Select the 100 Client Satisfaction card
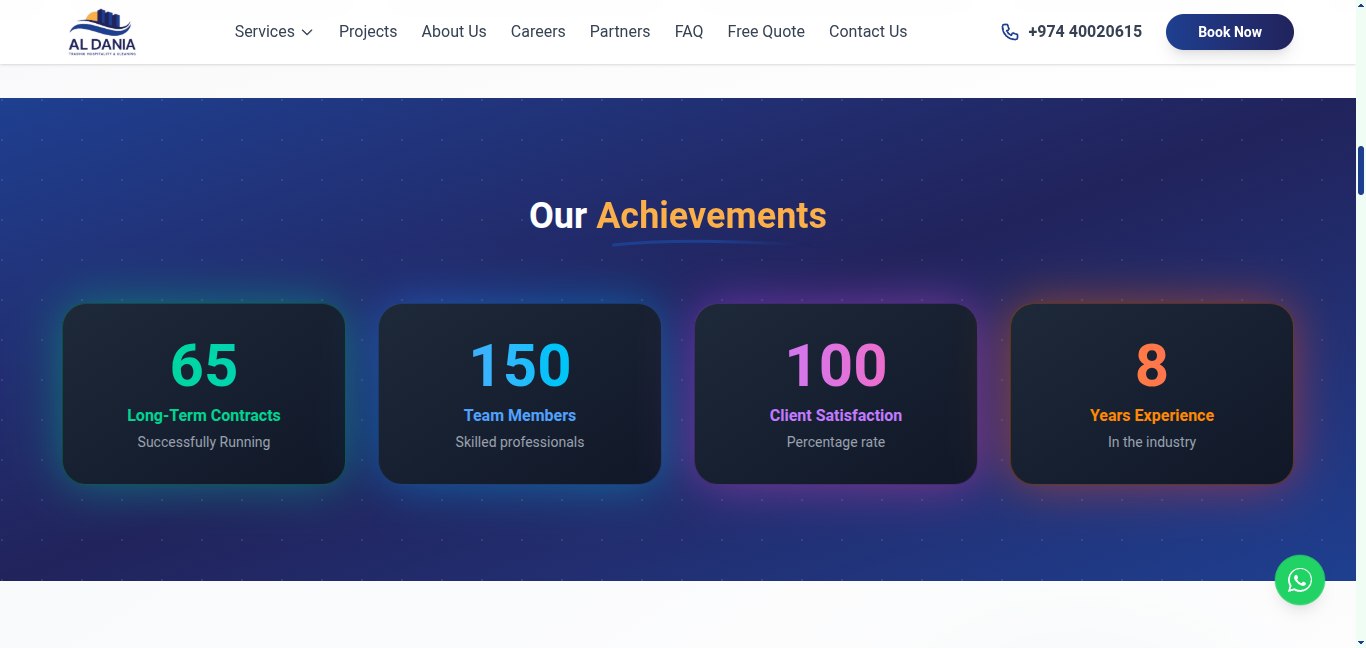 click(x=836, y=394)
